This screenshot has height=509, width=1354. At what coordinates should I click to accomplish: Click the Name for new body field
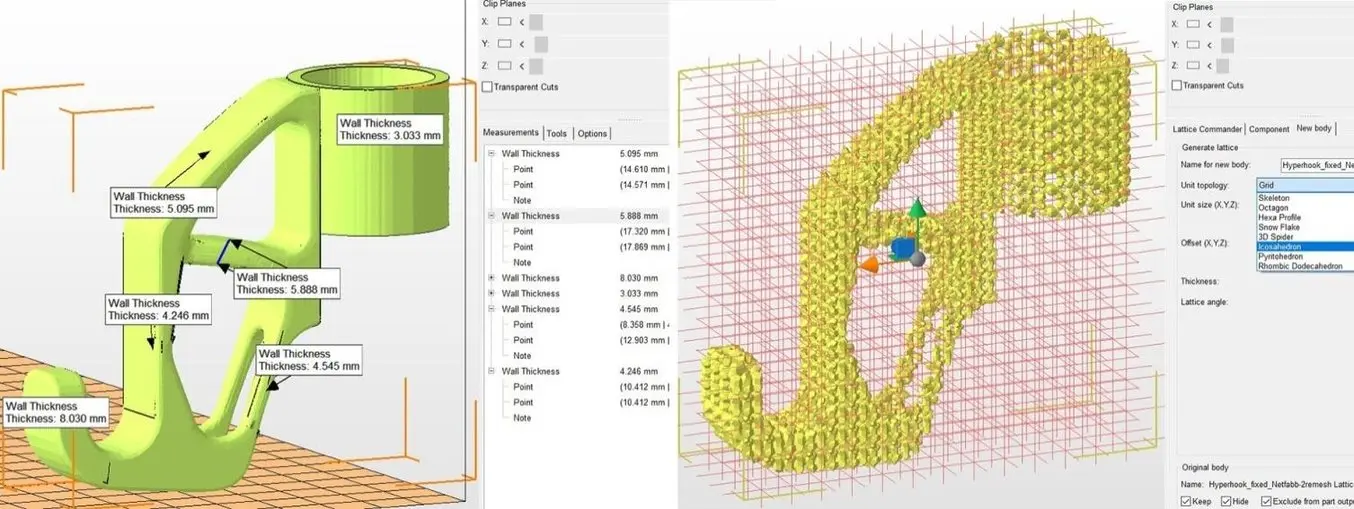click(x=1316, y=164)
